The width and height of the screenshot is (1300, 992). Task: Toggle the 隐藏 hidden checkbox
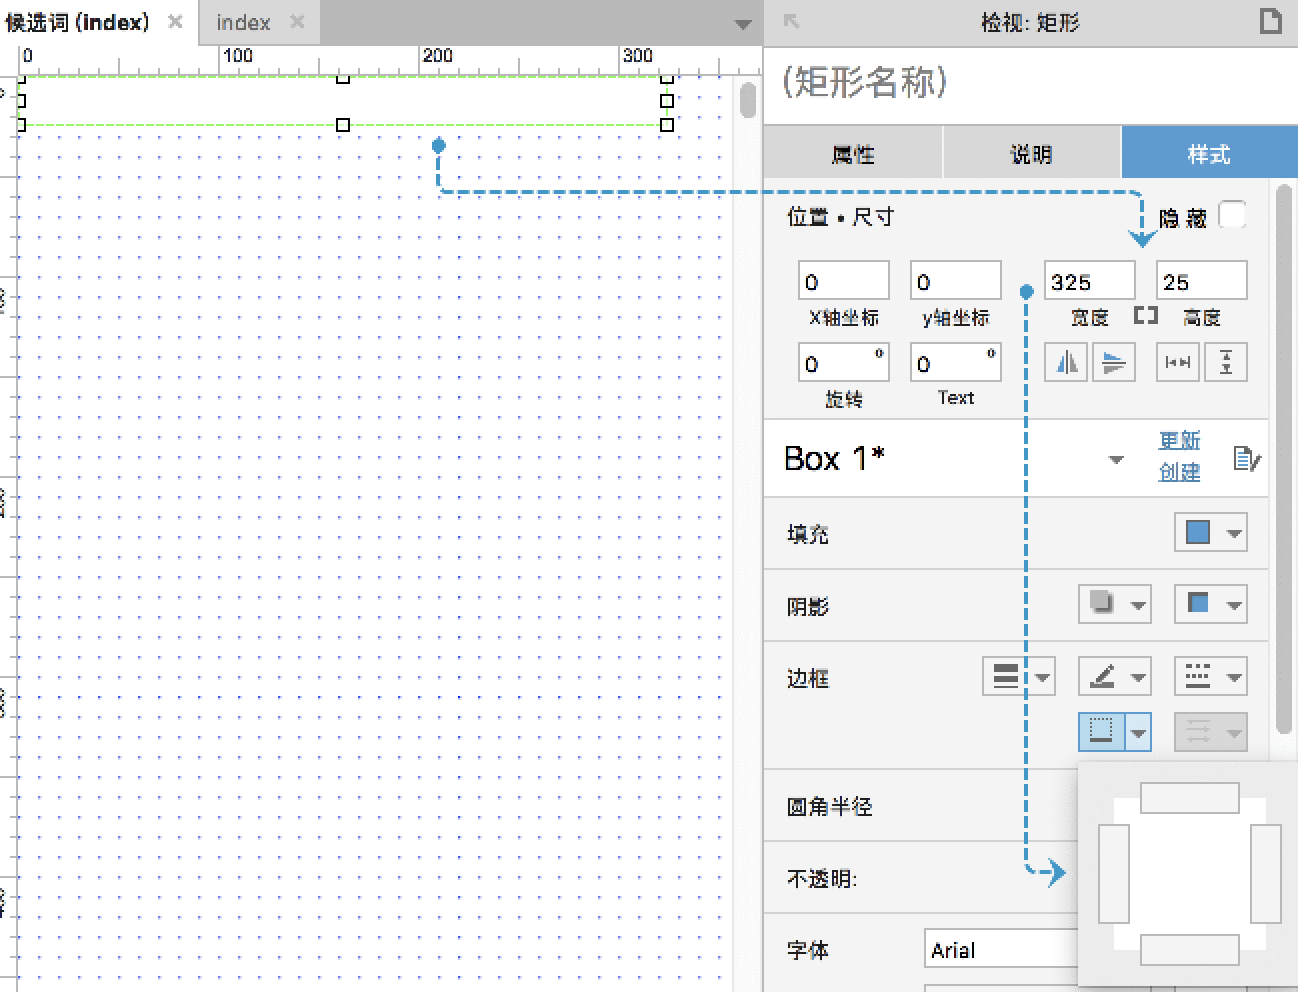point(1232,215)
